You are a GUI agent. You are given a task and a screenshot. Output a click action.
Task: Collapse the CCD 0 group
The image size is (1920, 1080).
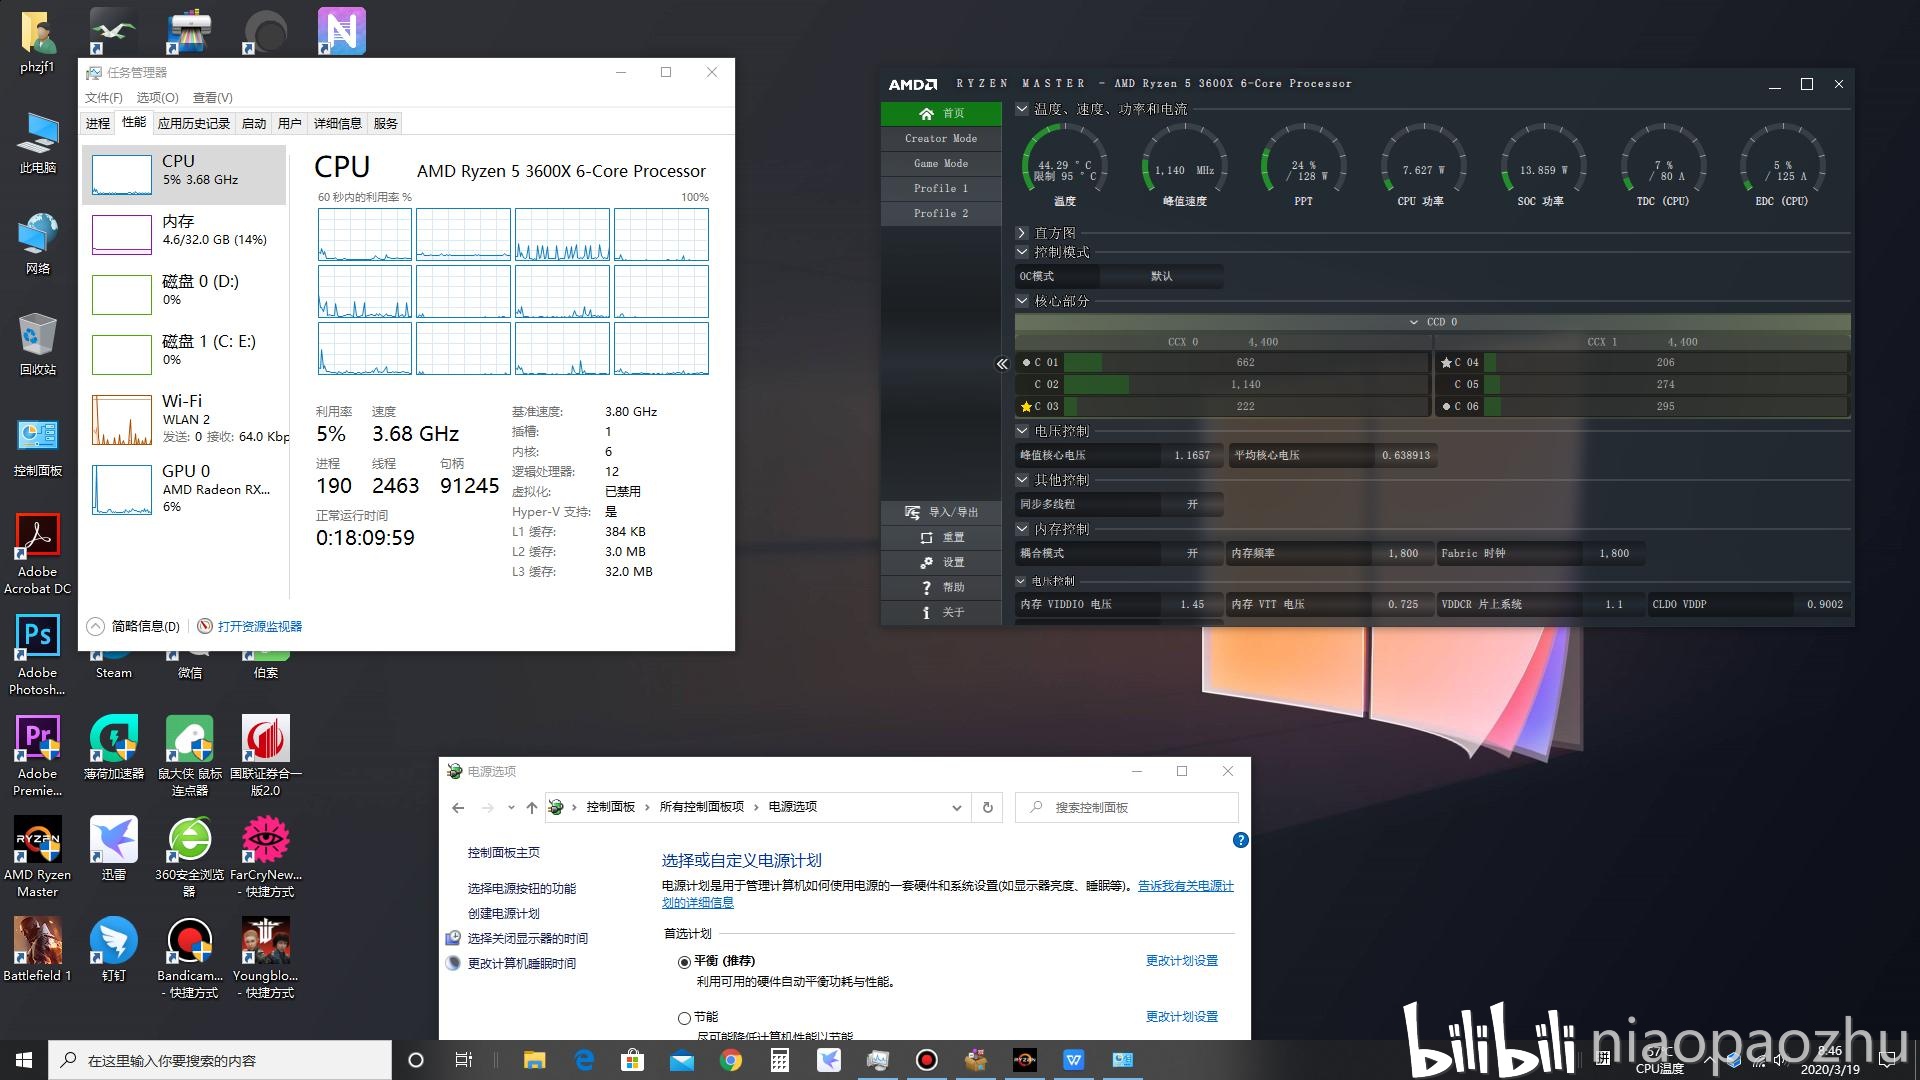(1413, 322)
